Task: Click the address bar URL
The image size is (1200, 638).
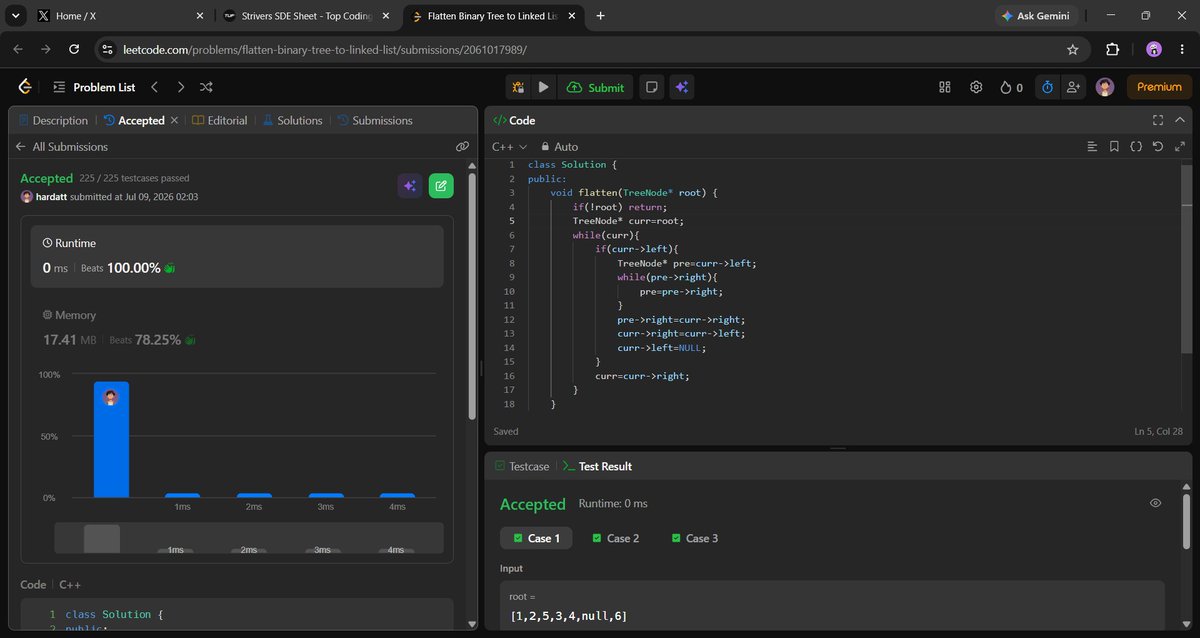Action: click(x=324, y=49)
